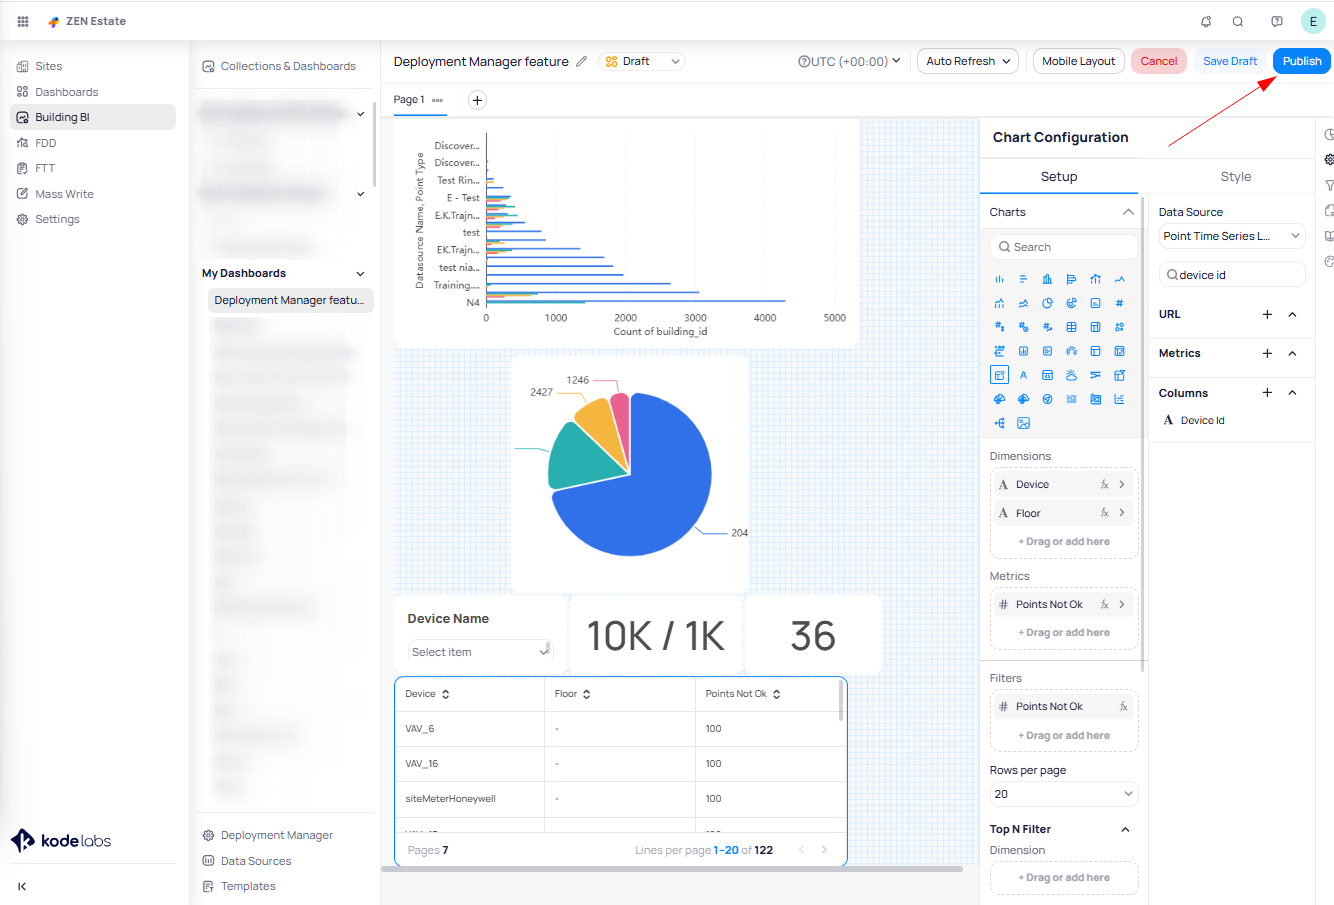
Task: Open the Auto Refresh dropdown
Action: (x=967, y=61)
